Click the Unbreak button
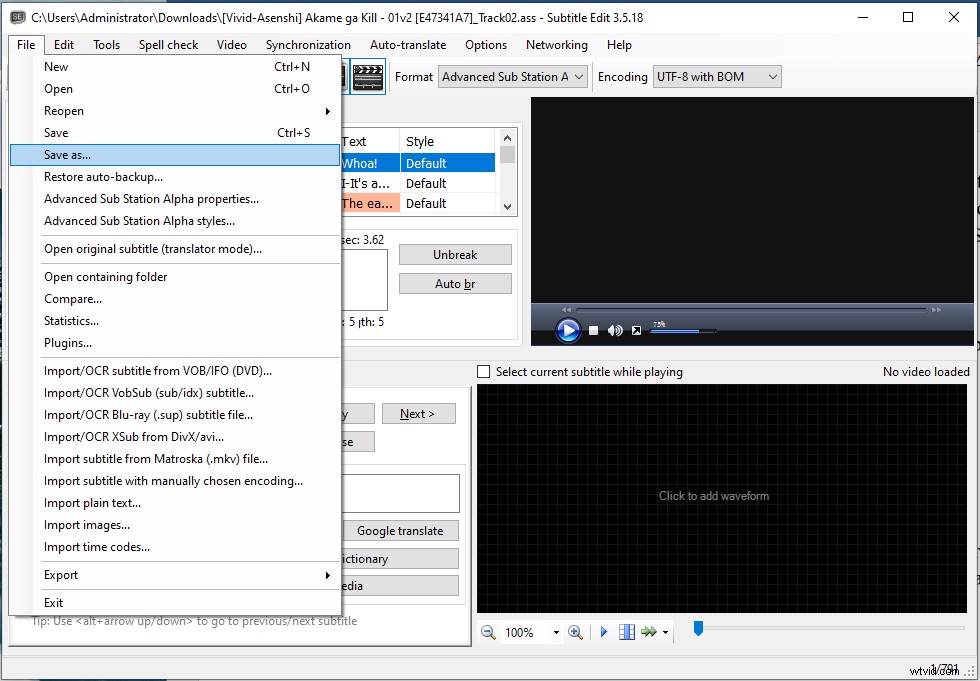This screenshot has height=681, width=980. (455, 255)
